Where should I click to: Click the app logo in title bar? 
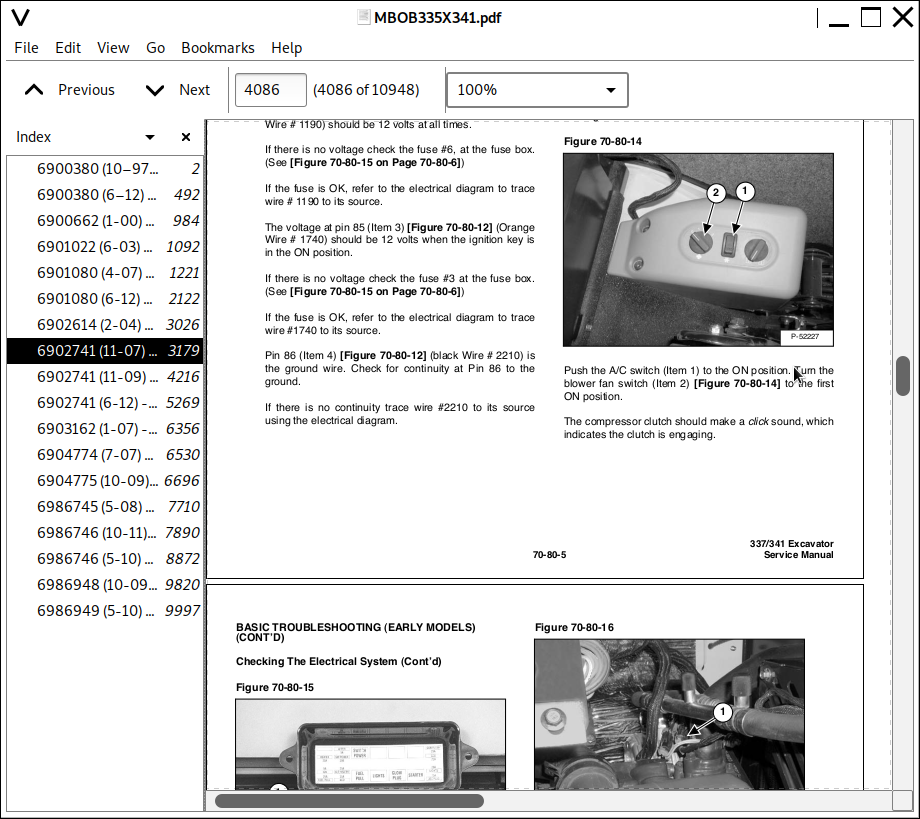pos(19,18)
